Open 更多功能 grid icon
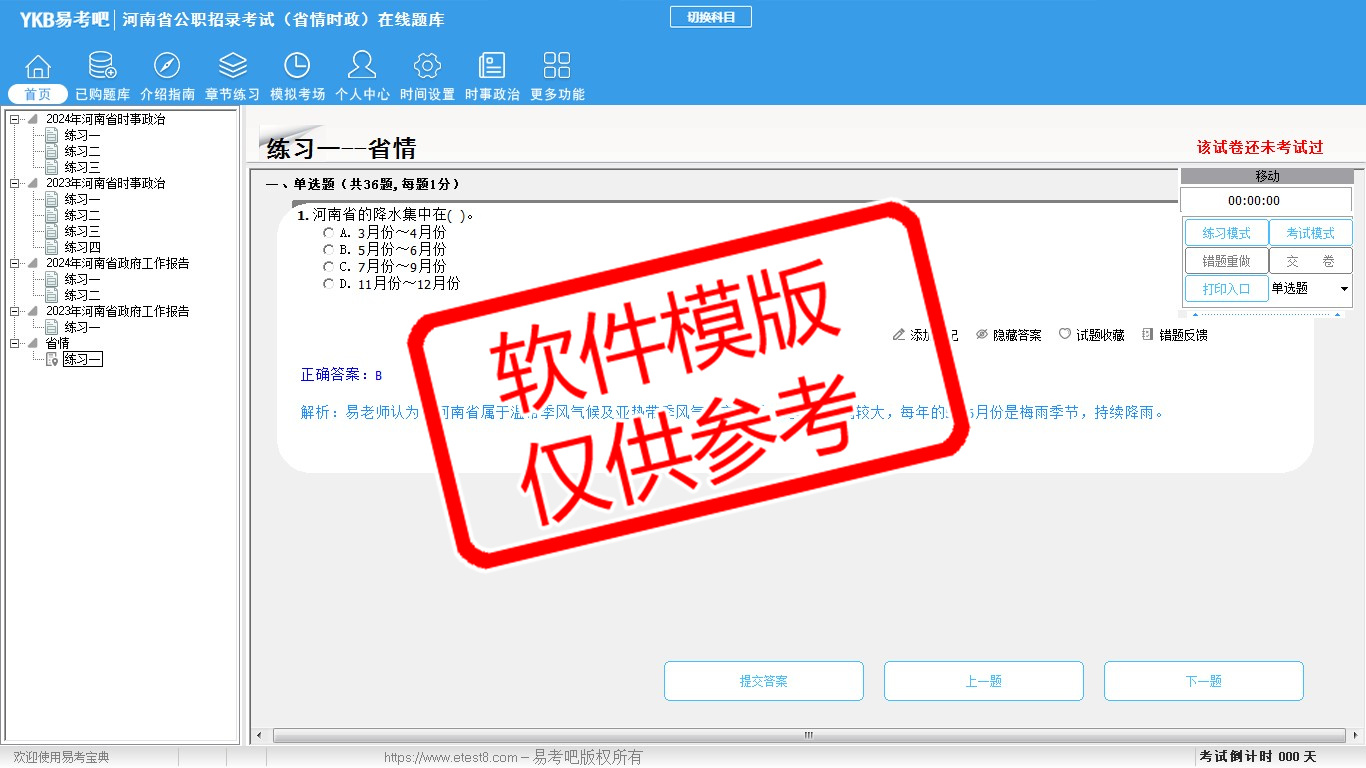1366x768 pixels. click(557, 66)
